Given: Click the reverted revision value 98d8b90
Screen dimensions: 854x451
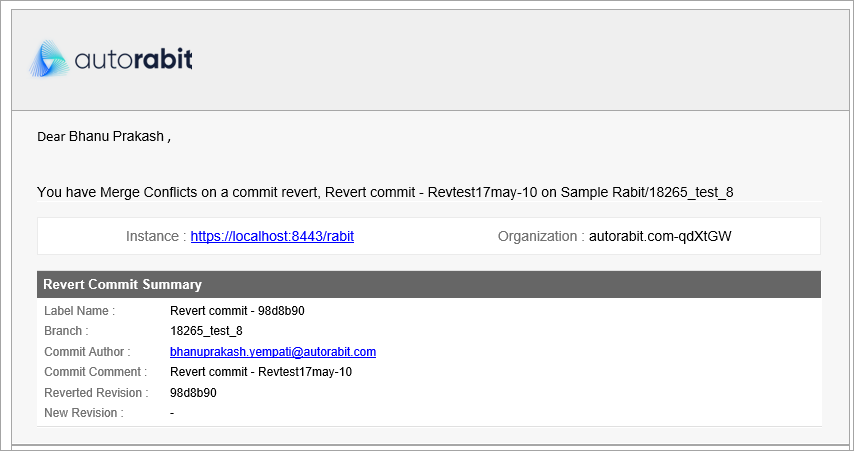Looking at the screenshot, I should (193, 393).
